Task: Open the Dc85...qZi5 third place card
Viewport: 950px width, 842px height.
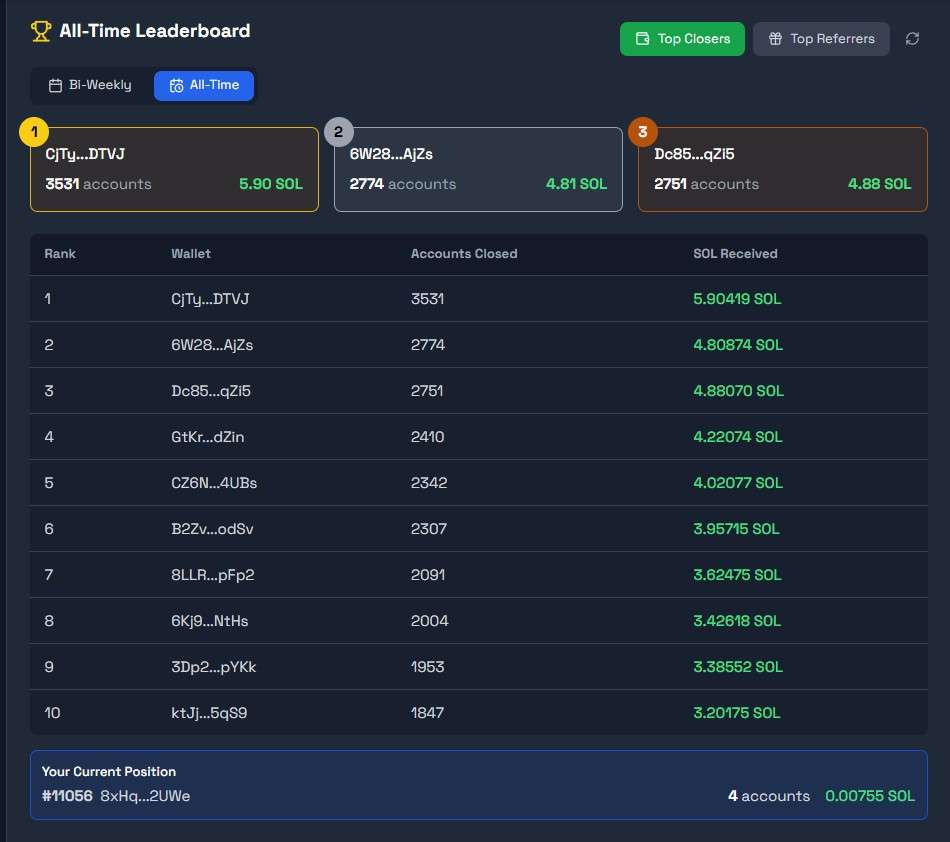Action: click(x=783, y=170)
